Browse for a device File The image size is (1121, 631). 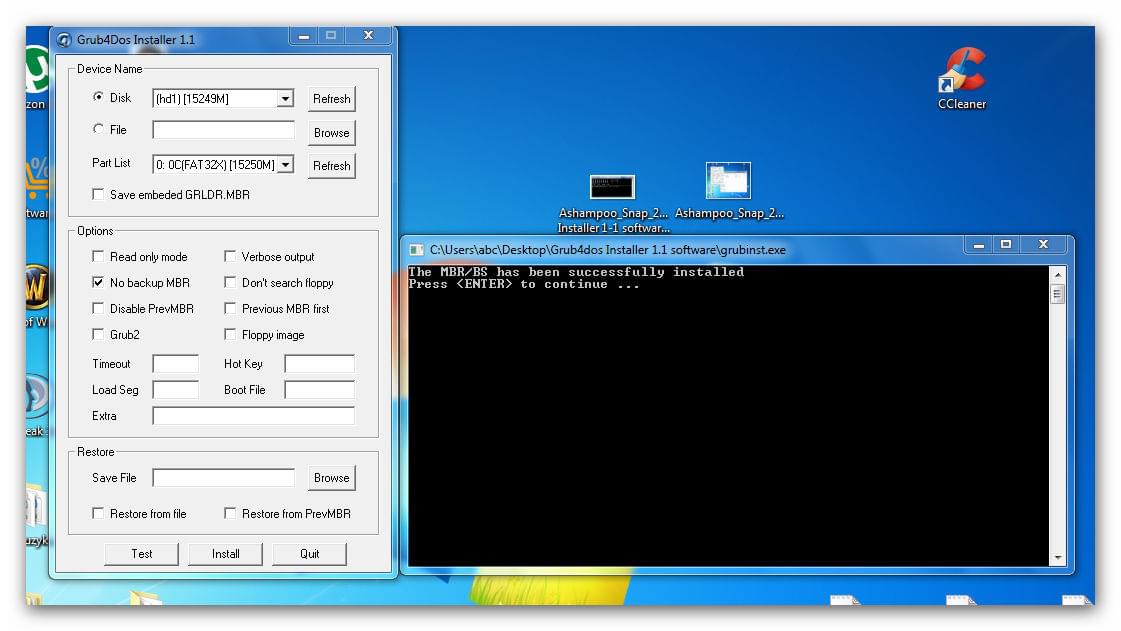(332, 133)
